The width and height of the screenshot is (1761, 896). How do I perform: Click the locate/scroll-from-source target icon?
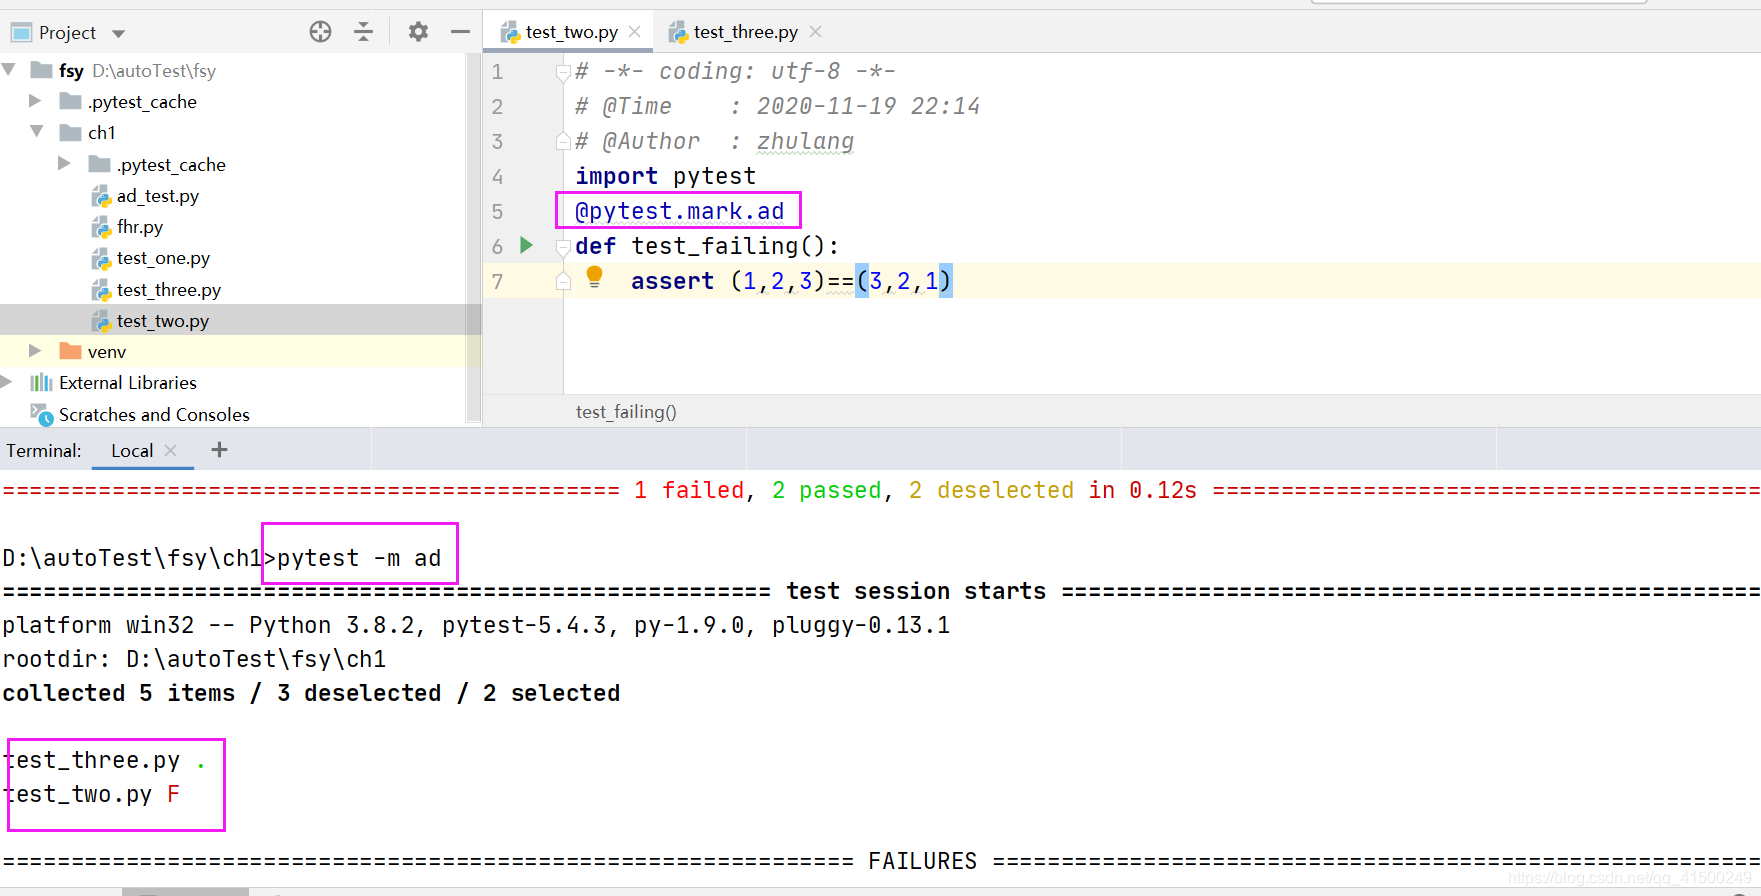pyautogui.click(x=320, y=32)
